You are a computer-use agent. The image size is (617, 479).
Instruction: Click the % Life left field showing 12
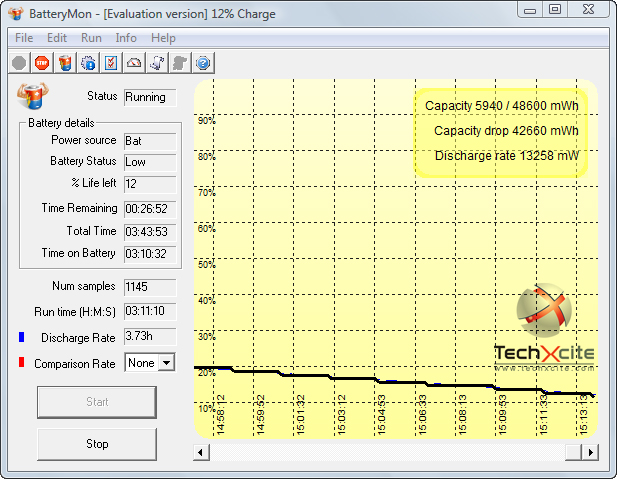(150, 184)
